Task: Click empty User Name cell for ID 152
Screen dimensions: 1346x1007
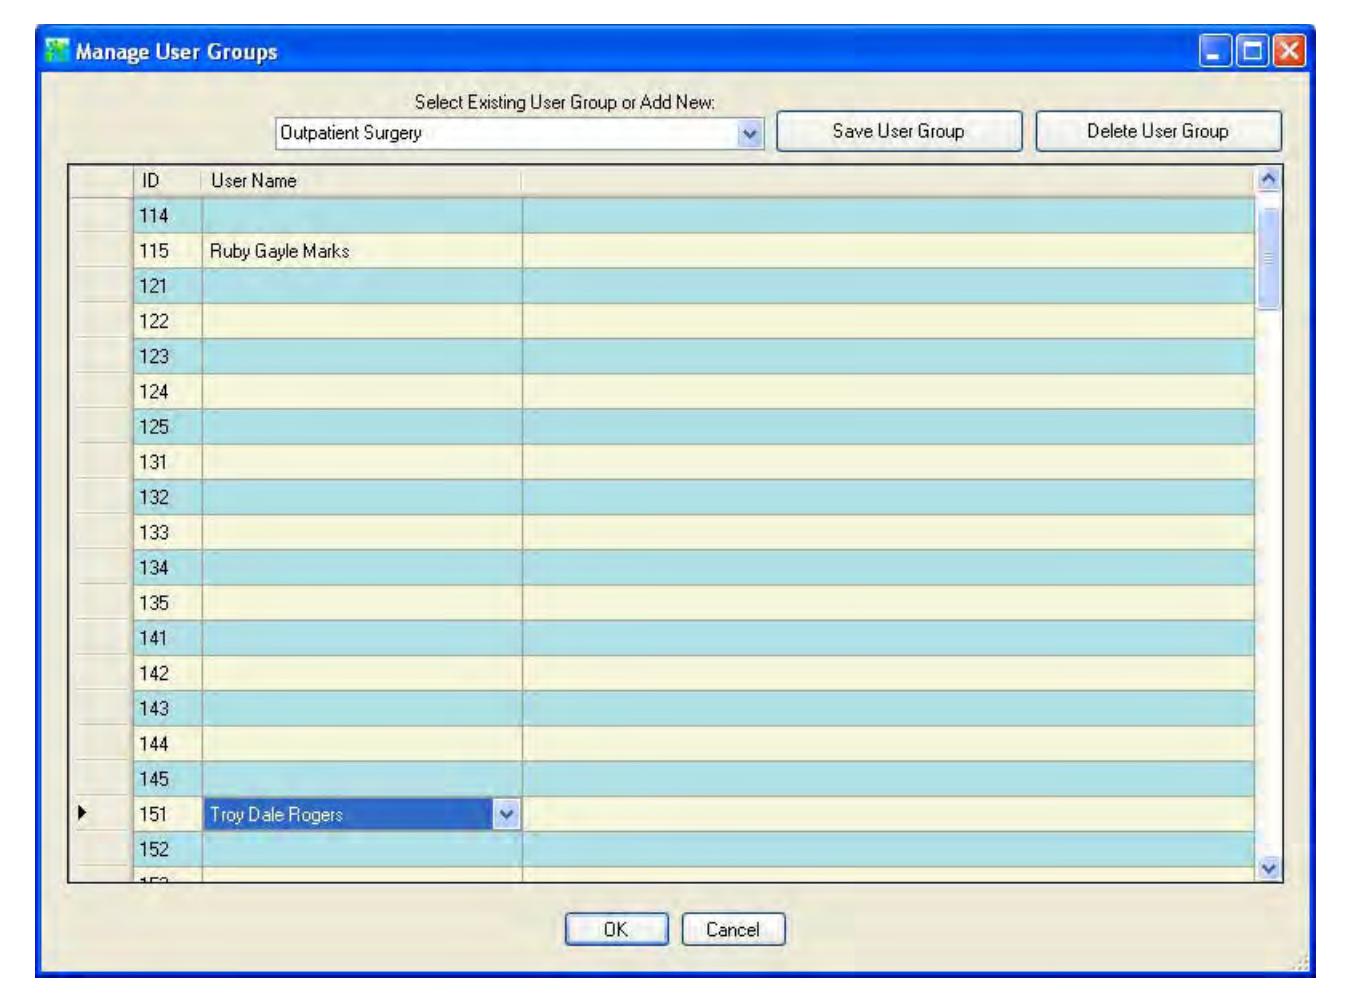Action: (362, 850)
